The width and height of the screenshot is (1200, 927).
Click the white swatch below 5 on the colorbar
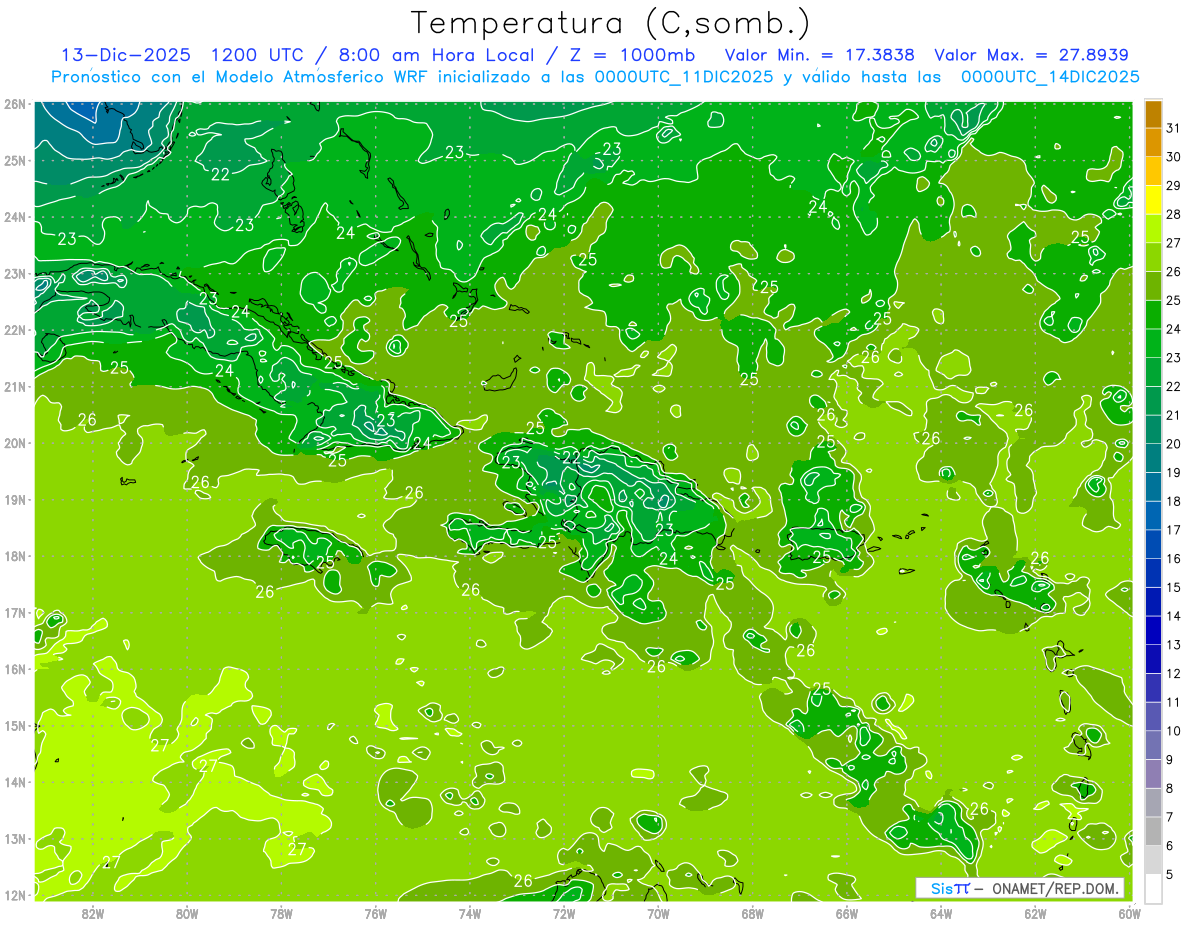1153,887
